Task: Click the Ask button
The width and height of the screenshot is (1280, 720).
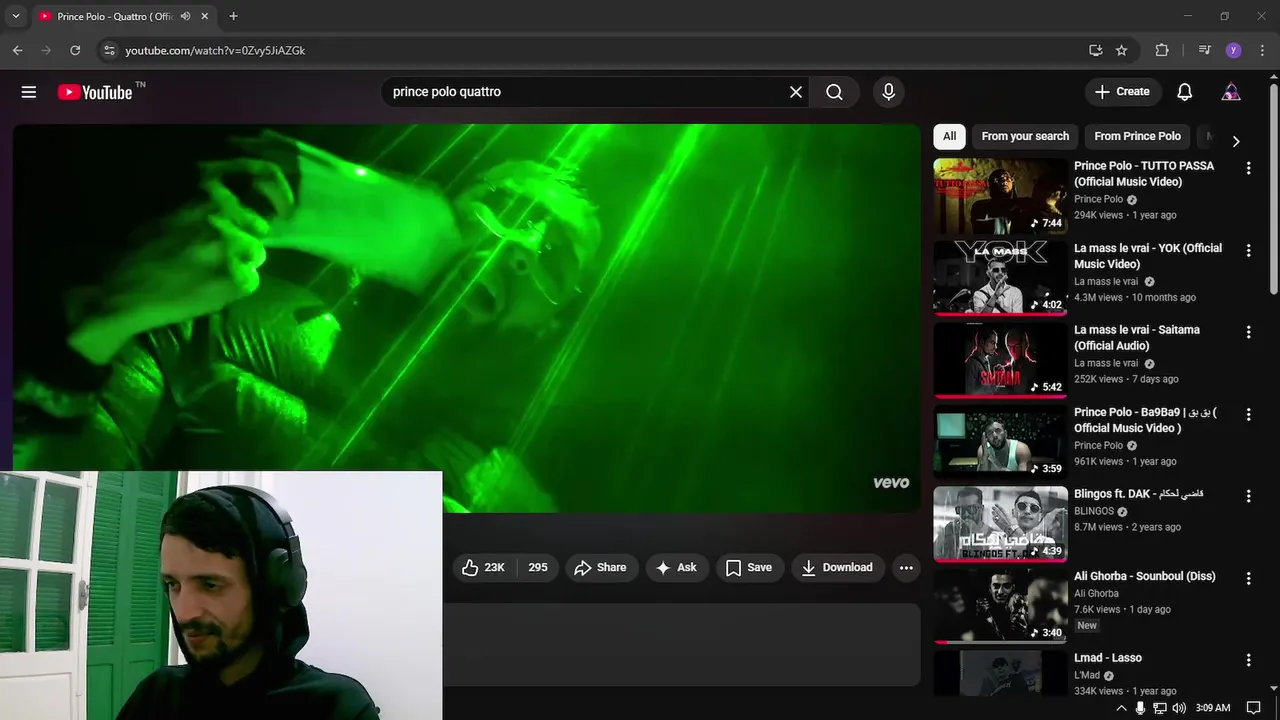Action: 676,567
